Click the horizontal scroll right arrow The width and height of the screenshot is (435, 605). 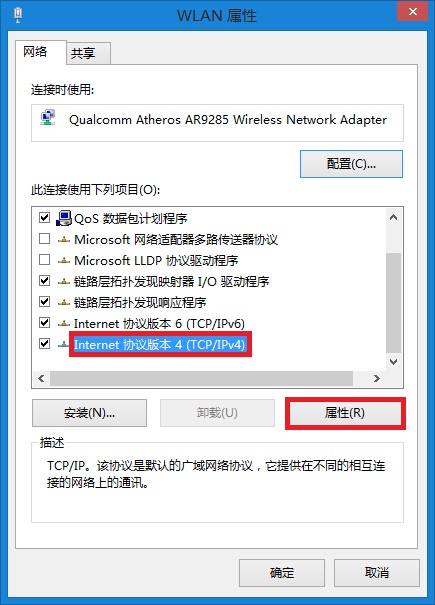[x=377, y=379]
